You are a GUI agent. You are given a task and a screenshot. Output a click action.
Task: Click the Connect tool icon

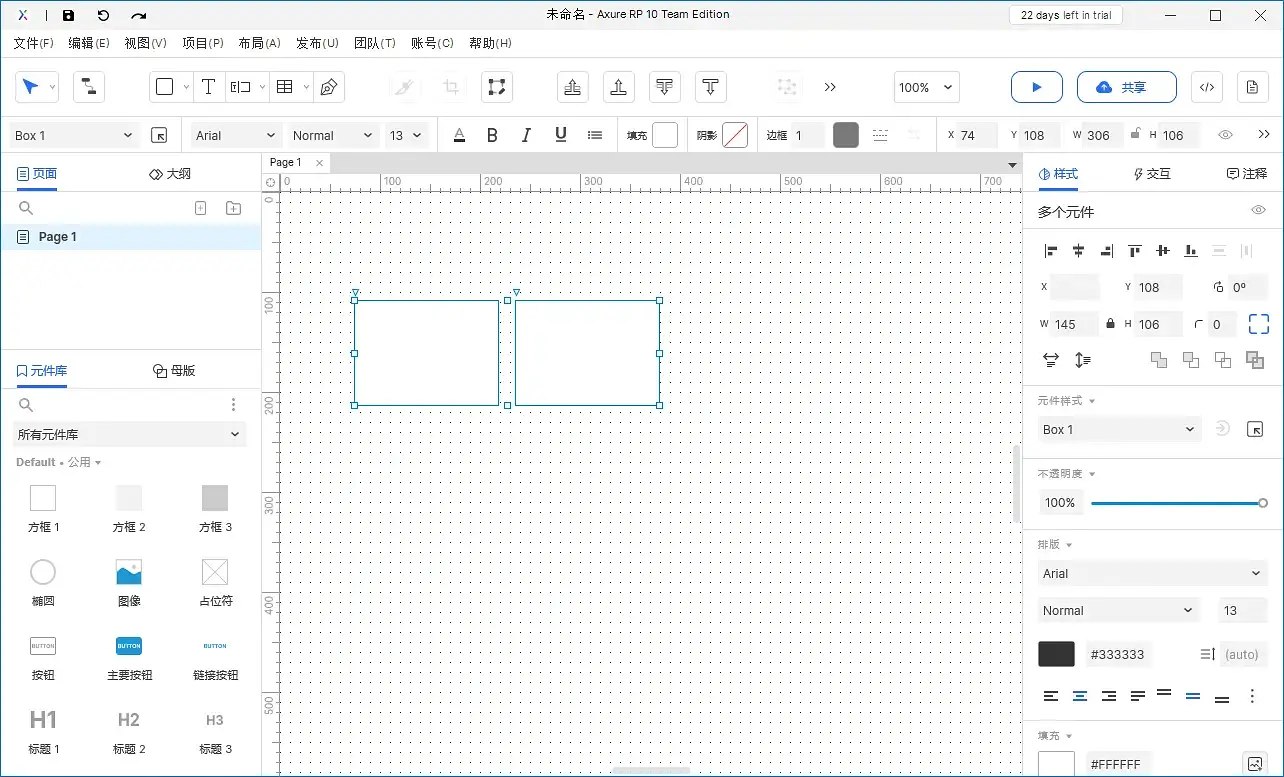(x=88, y=87)
